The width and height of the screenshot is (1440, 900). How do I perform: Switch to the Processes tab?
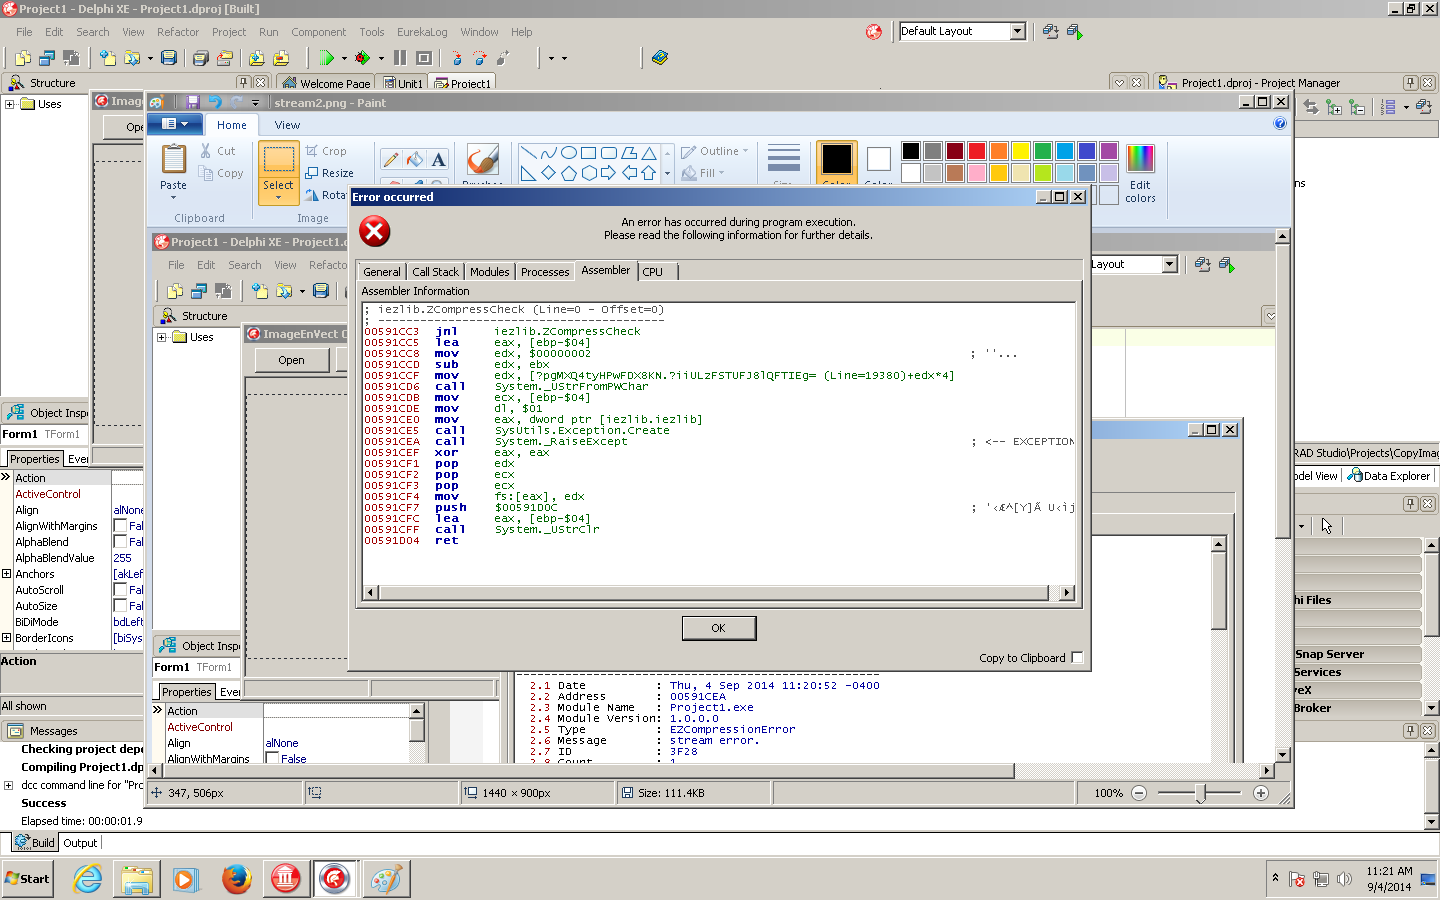point(545,272)
